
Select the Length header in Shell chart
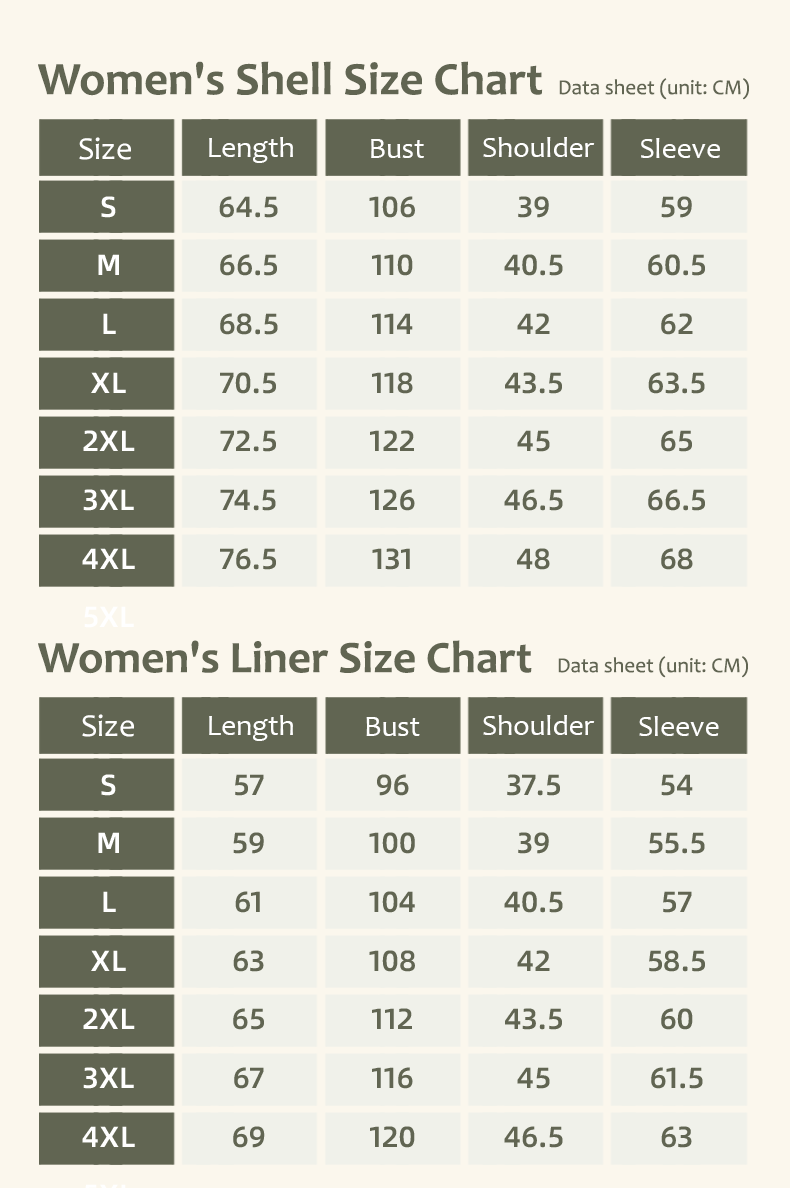pos(249,148)
